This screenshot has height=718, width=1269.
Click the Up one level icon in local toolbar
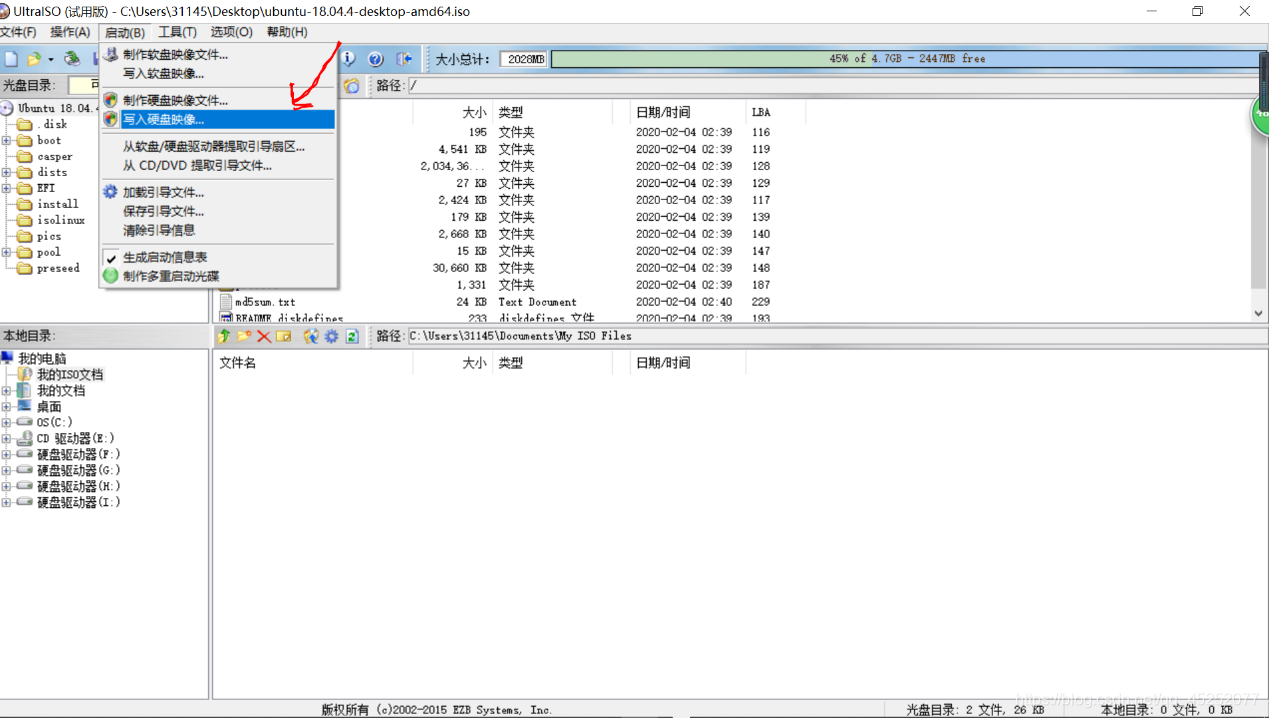(224, 336)
